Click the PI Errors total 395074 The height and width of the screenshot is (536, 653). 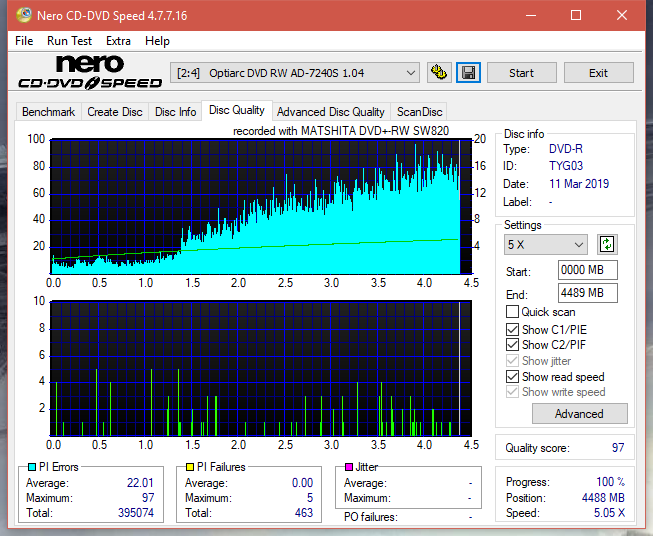pyautogui.click(x=136, y=513)
